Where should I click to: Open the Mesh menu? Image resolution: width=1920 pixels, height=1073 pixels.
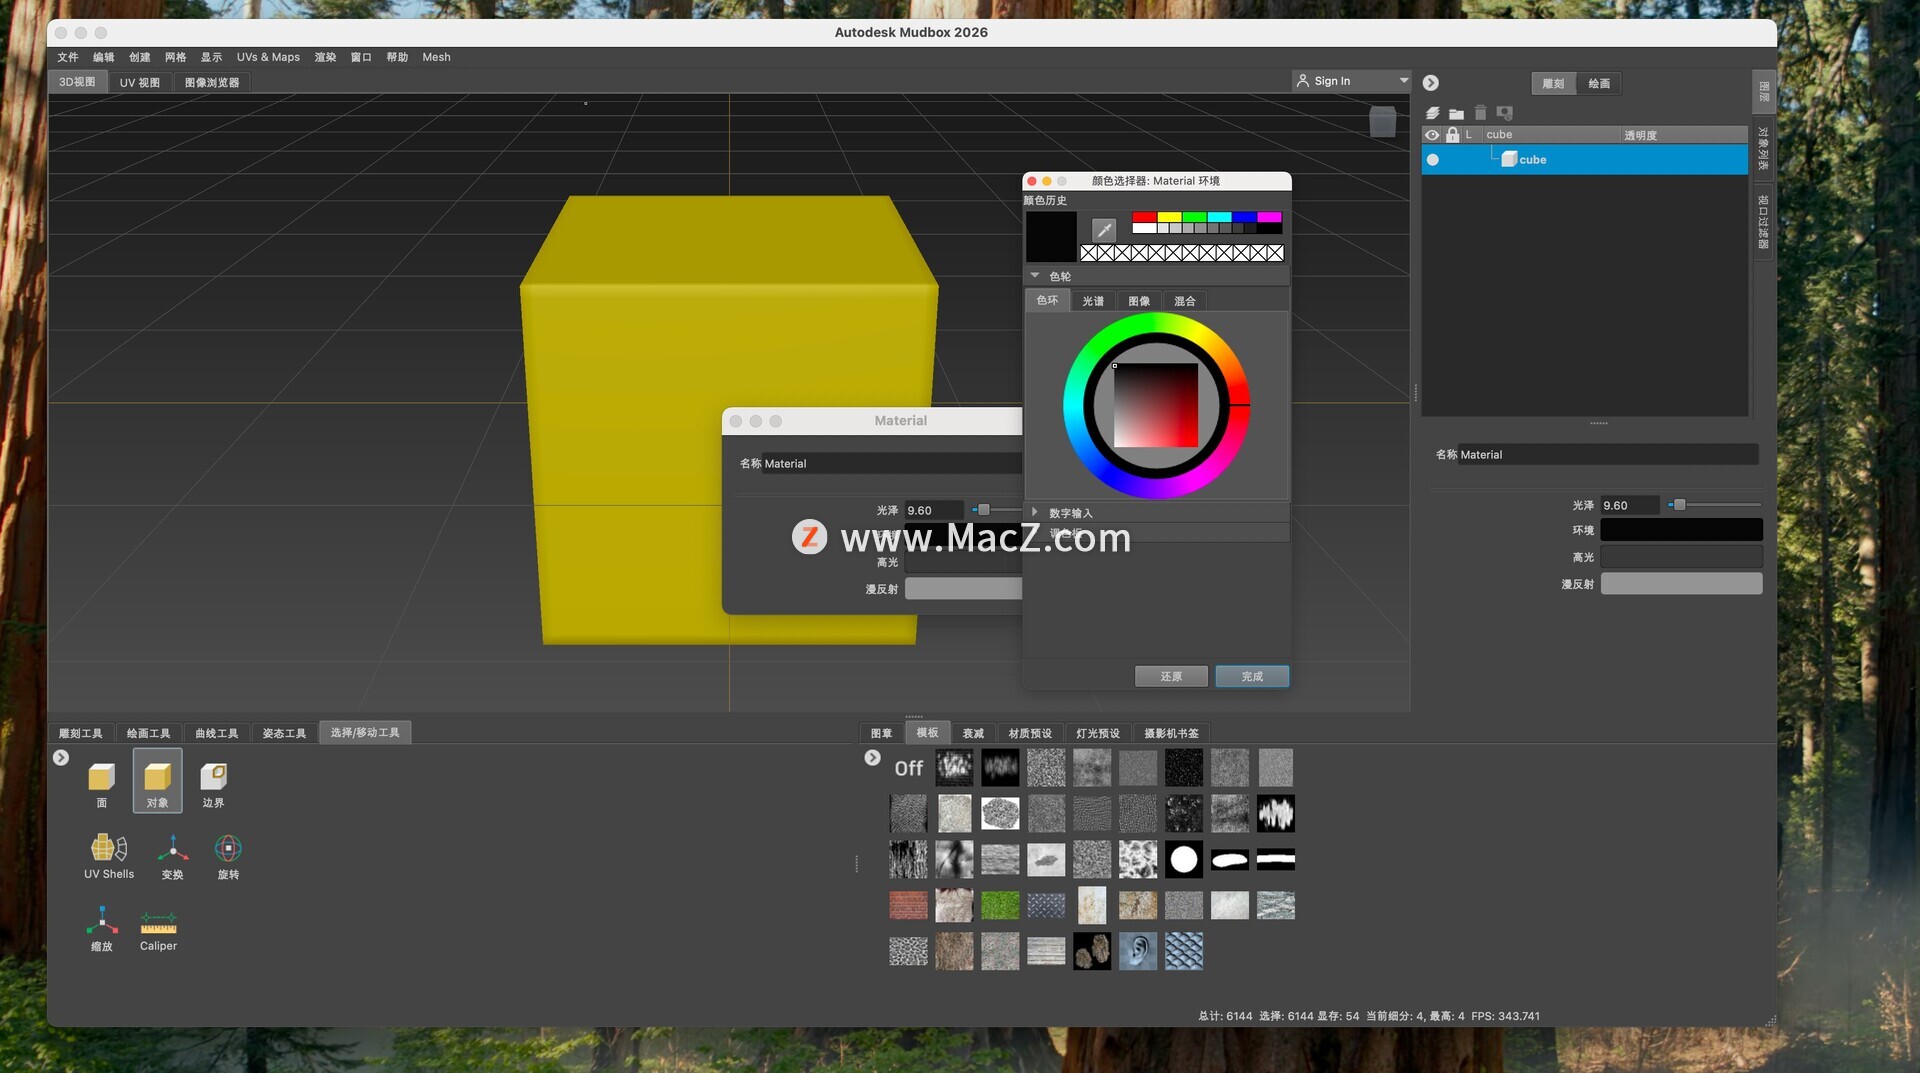click(x=436, y=57)
